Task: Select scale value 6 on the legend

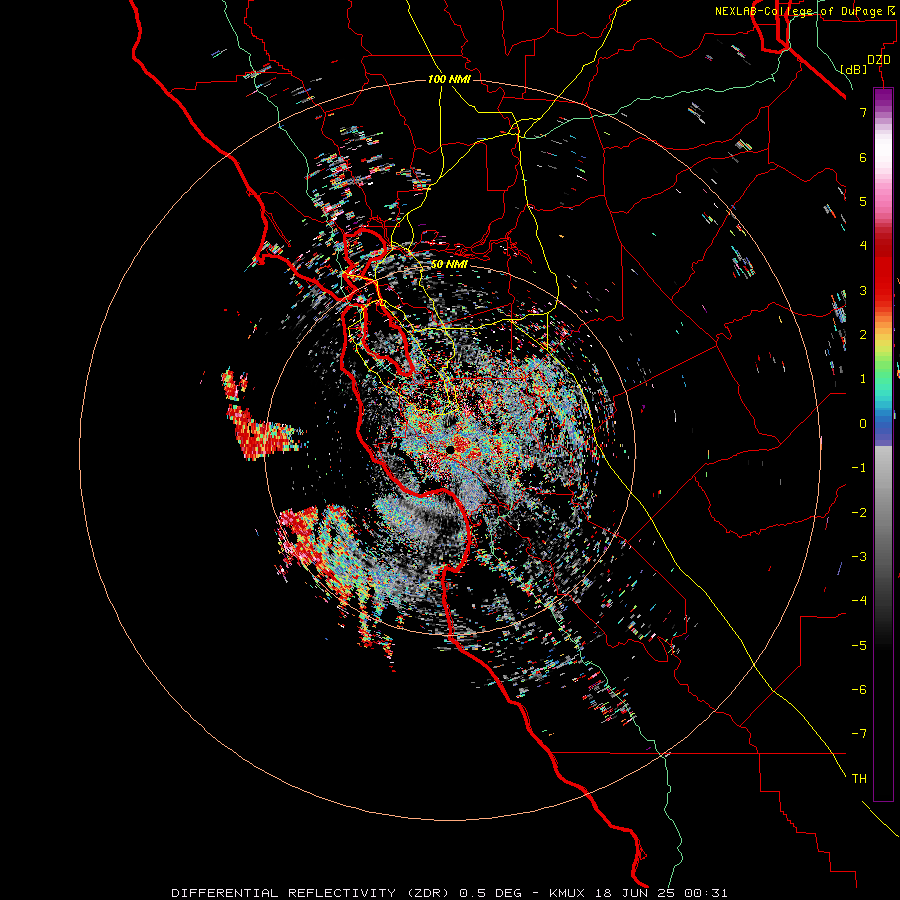Action: pyautogui.click(x=863, y=157)
